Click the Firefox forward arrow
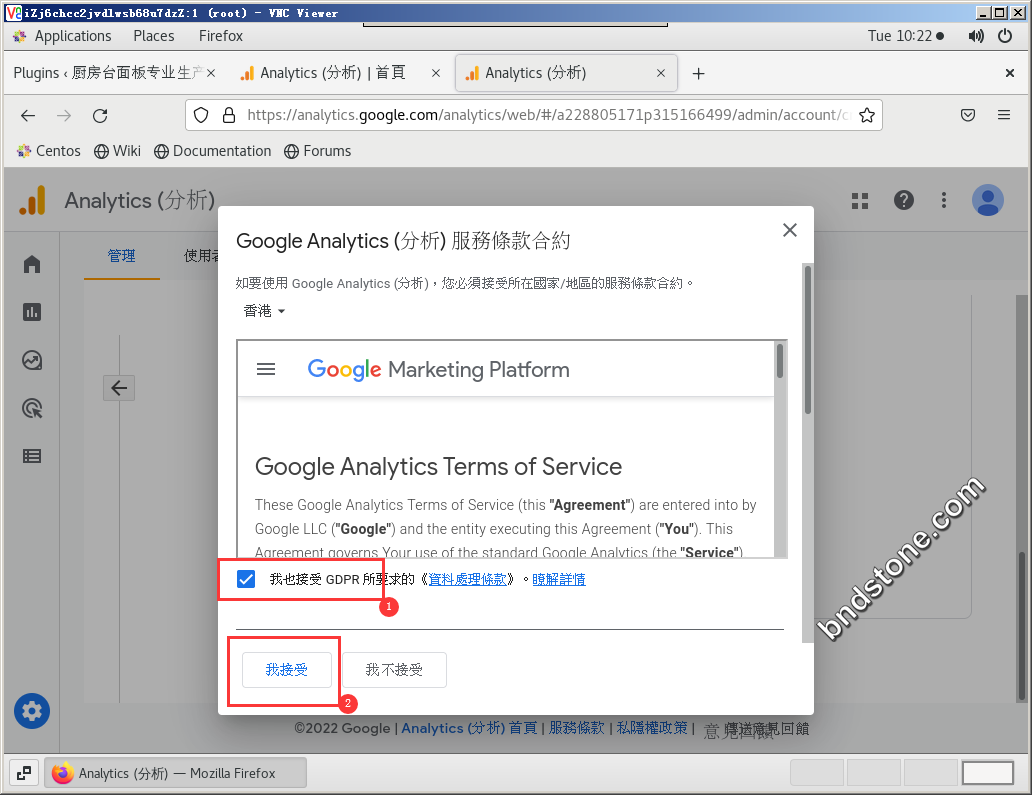 click(64, 116)
